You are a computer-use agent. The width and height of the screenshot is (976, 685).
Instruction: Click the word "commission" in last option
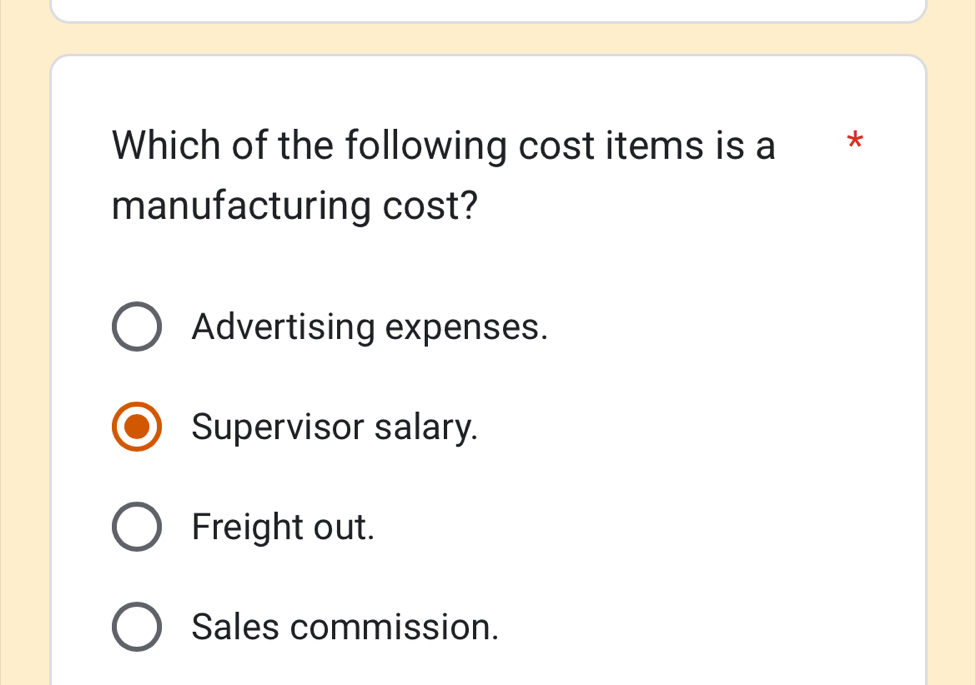pyautogui.click(x=396, y=627)
